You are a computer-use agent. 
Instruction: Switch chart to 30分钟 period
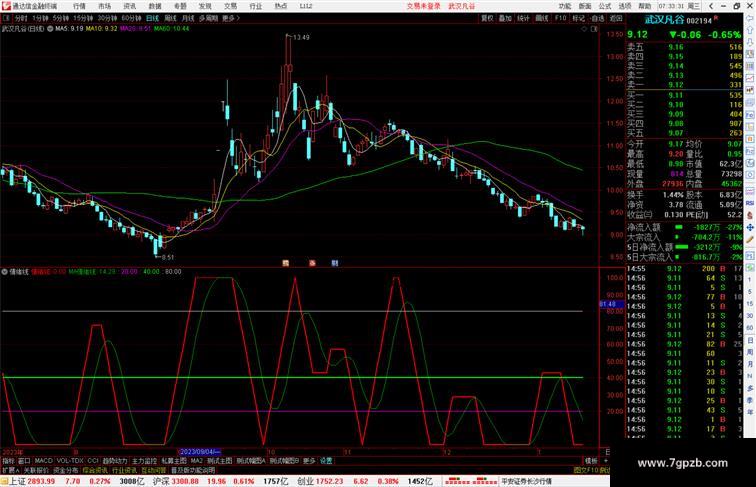click(x=107, y=18)
